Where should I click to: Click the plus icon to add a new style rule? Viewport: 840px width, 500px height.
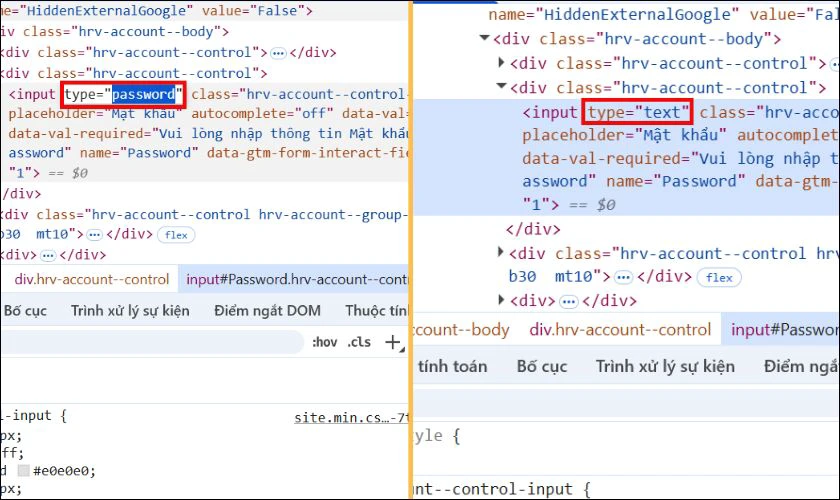coord(393,342)
